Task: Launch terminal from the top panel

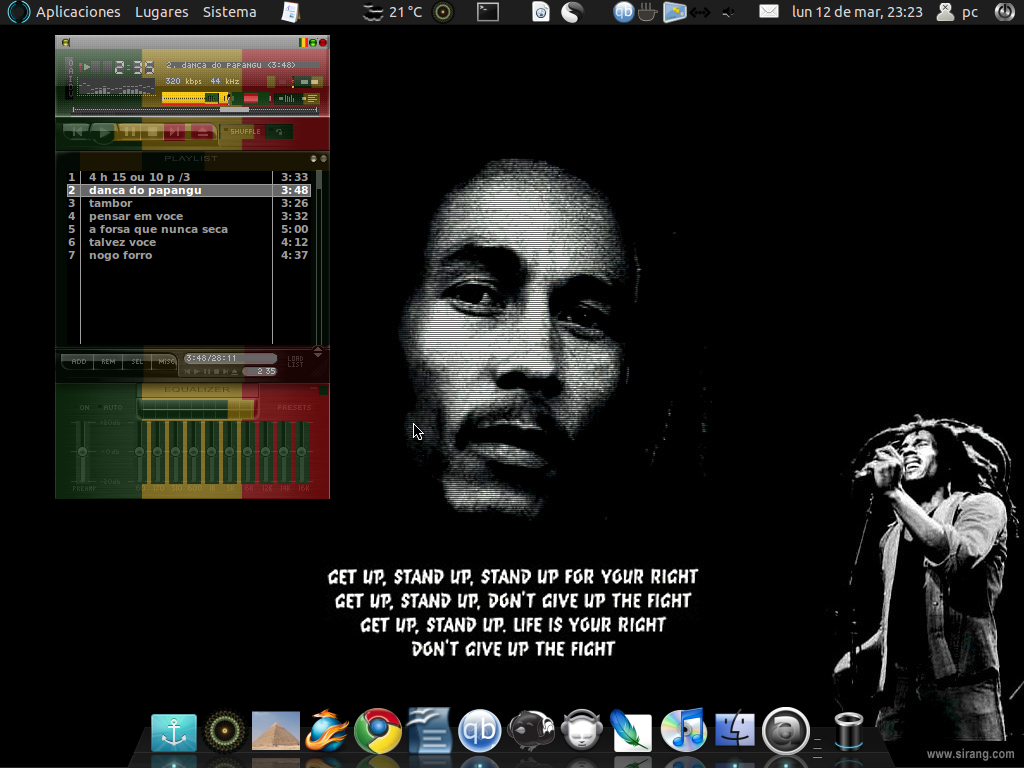Action: click(x=487, y=12)
